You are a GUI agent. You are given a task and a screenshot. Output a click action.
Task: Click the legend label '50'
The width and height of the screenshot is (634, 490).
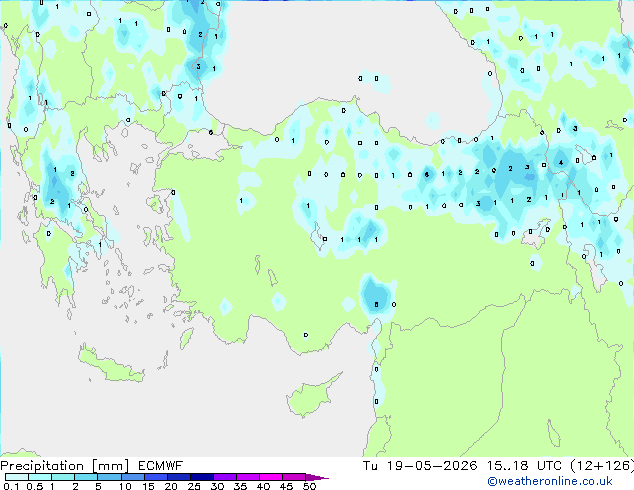point(309,486)
